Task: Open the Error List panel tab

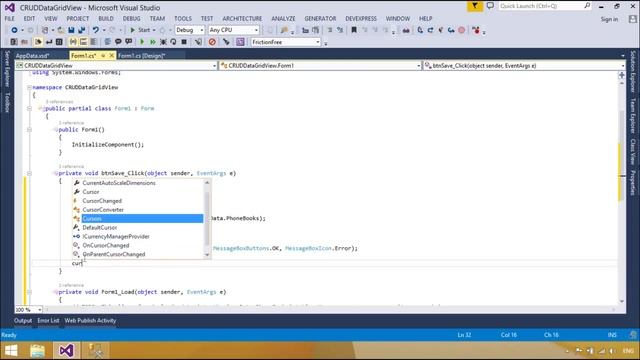Action: [48, 321]
